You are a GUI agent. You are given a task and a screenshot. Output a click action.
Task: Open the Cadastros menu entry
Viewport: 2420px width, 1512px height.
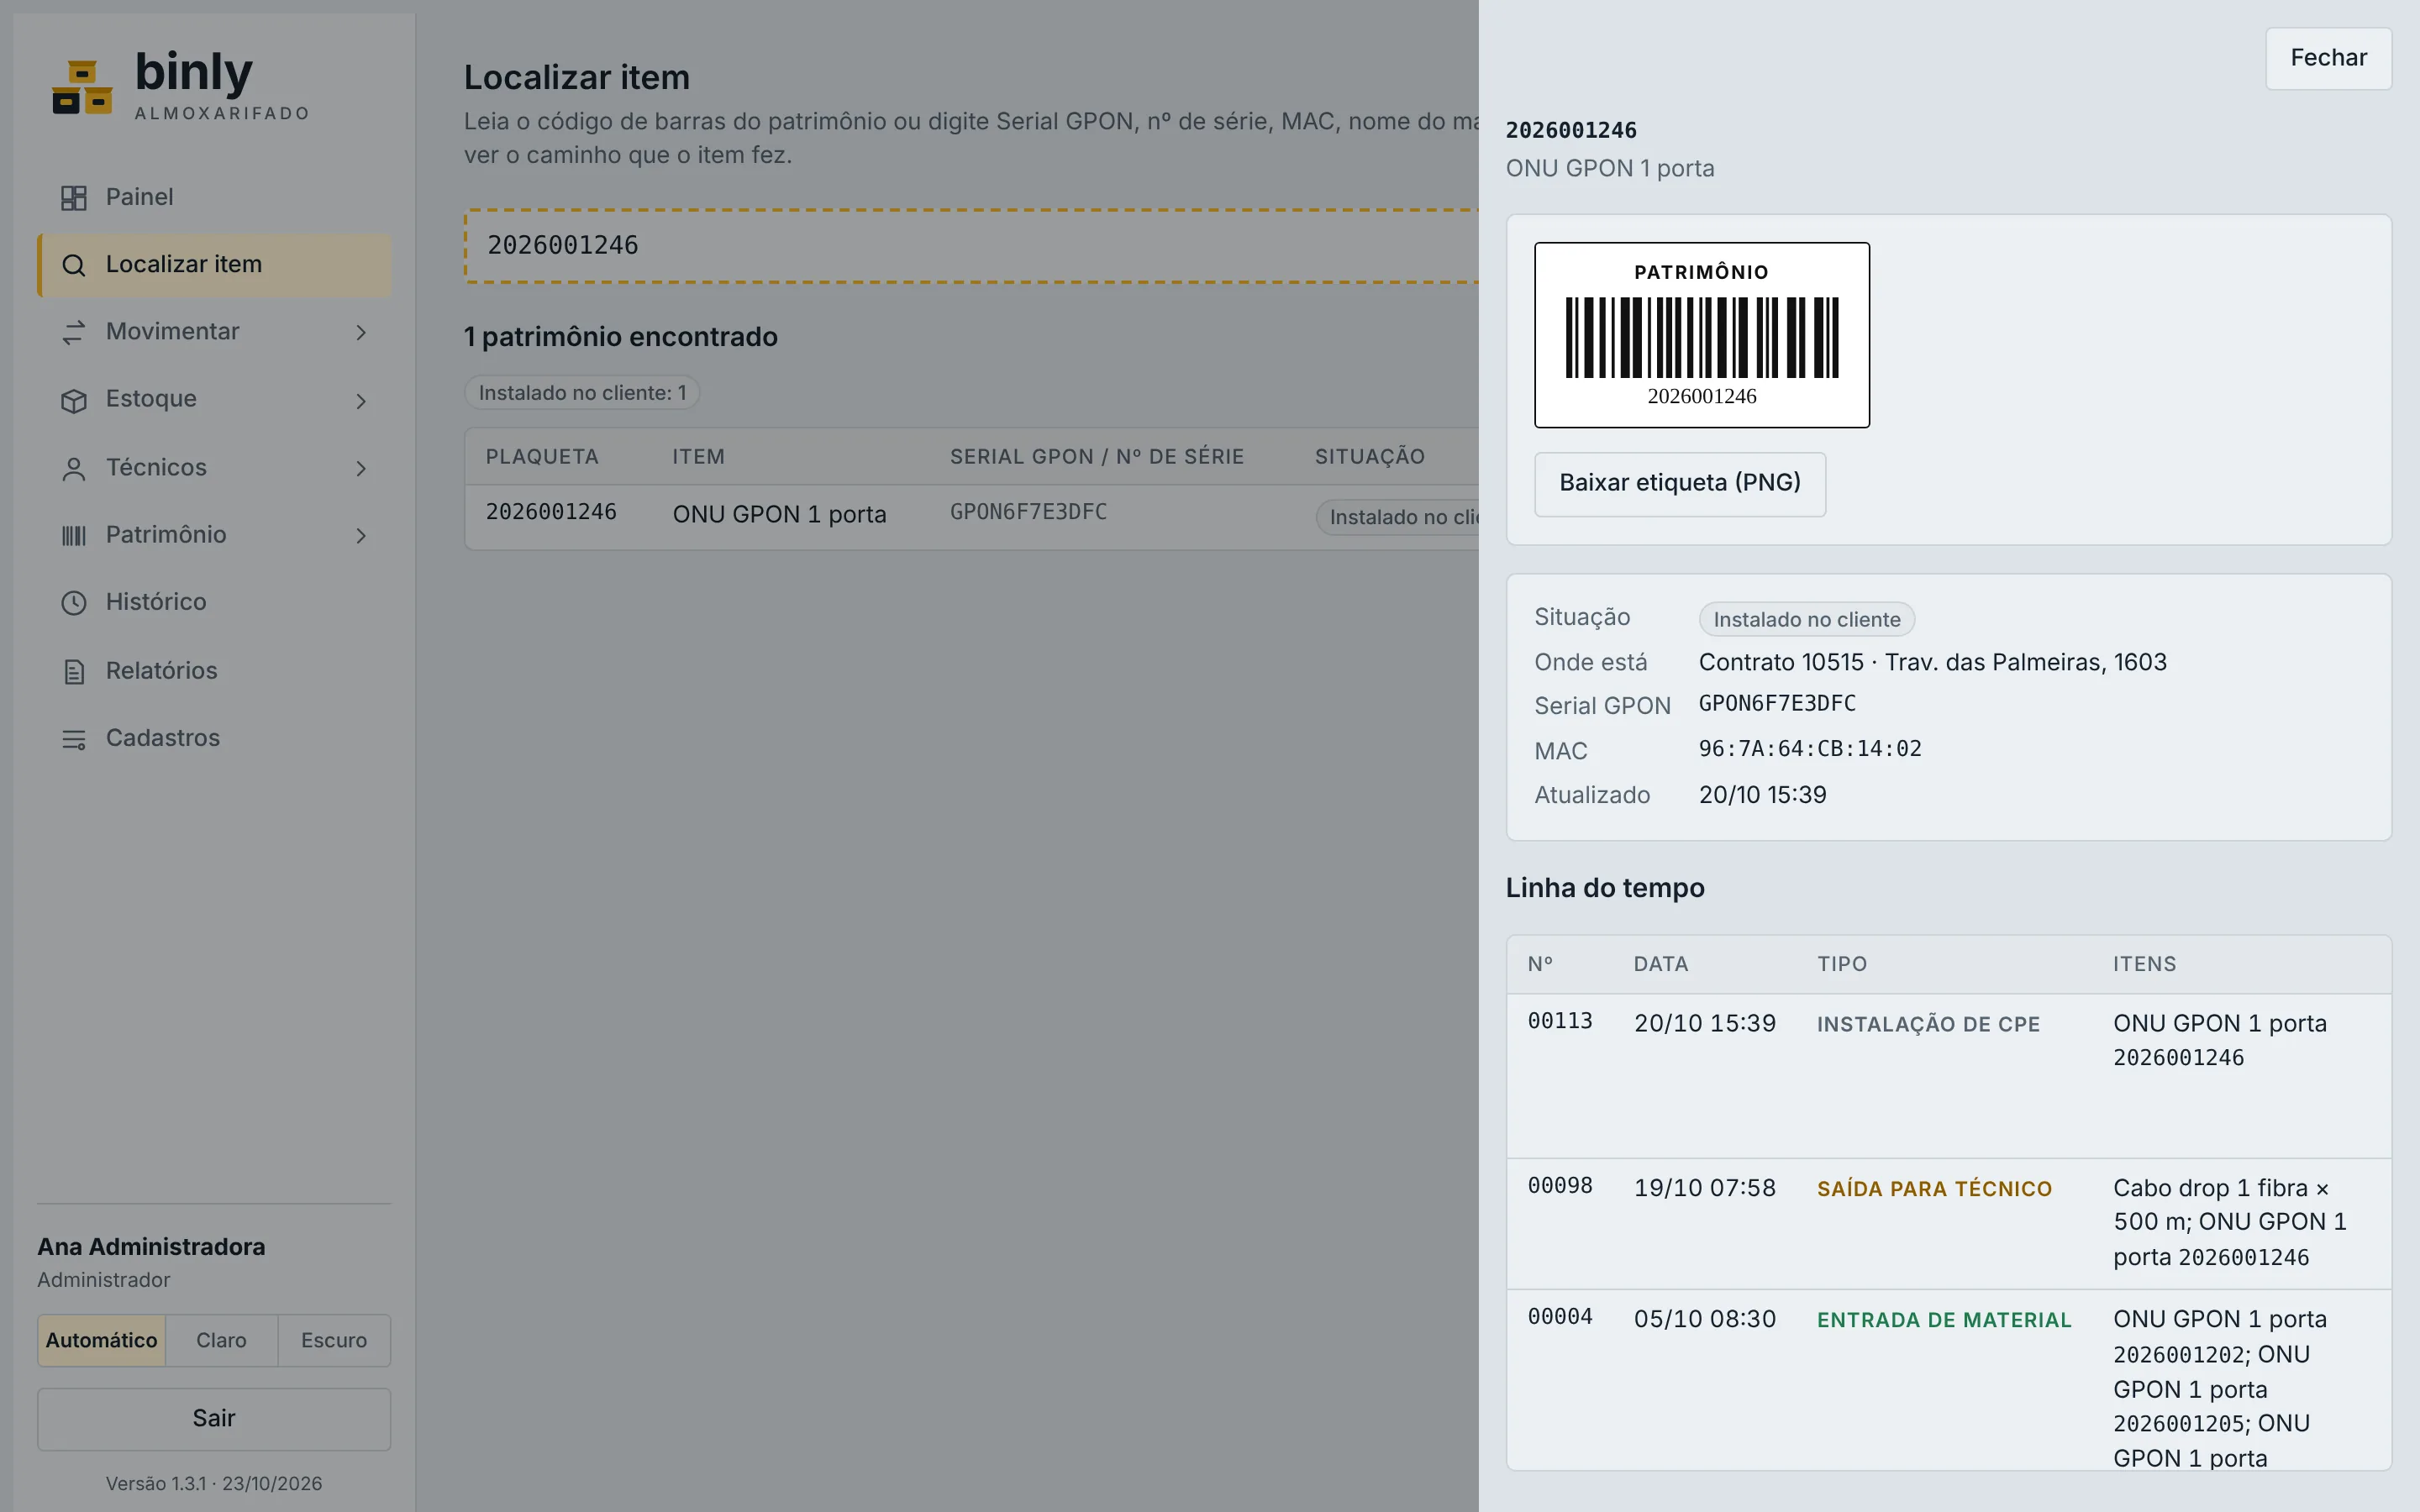(x=214, y=738)
